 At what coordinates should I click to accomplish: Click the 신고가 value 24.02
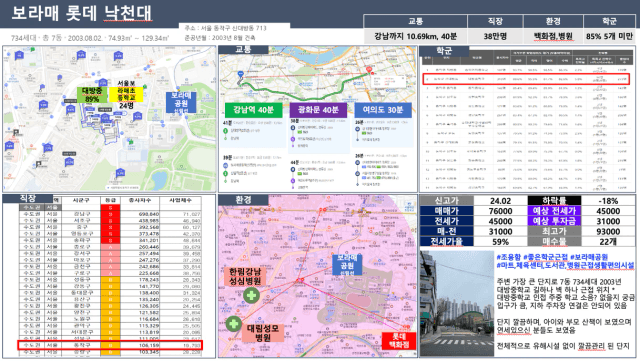click(500, 201)
